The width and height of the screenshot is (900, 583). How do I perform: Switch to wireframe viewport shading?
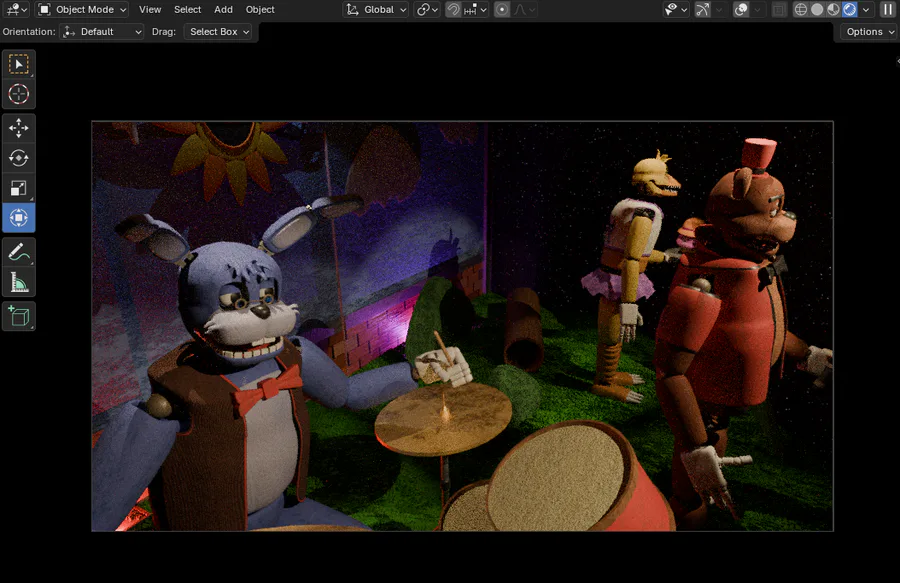[x=801, y=9]
